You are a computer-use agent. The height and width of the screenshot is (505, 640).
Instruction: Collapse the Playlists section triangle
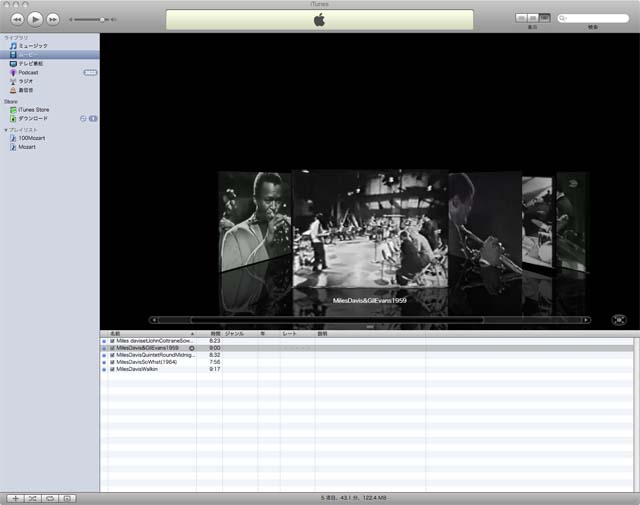(6, 130)
